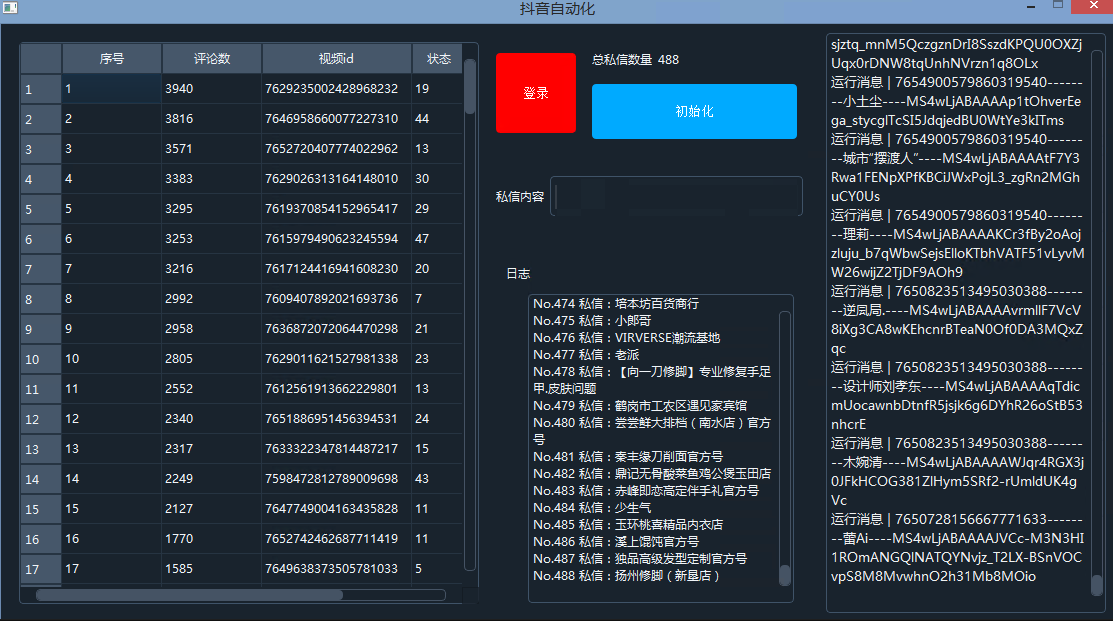Image resolution: width=1113 pixels, height=621 pixels.
Task: Focus the 私信内容 message input field
Action: click(676, 196)
